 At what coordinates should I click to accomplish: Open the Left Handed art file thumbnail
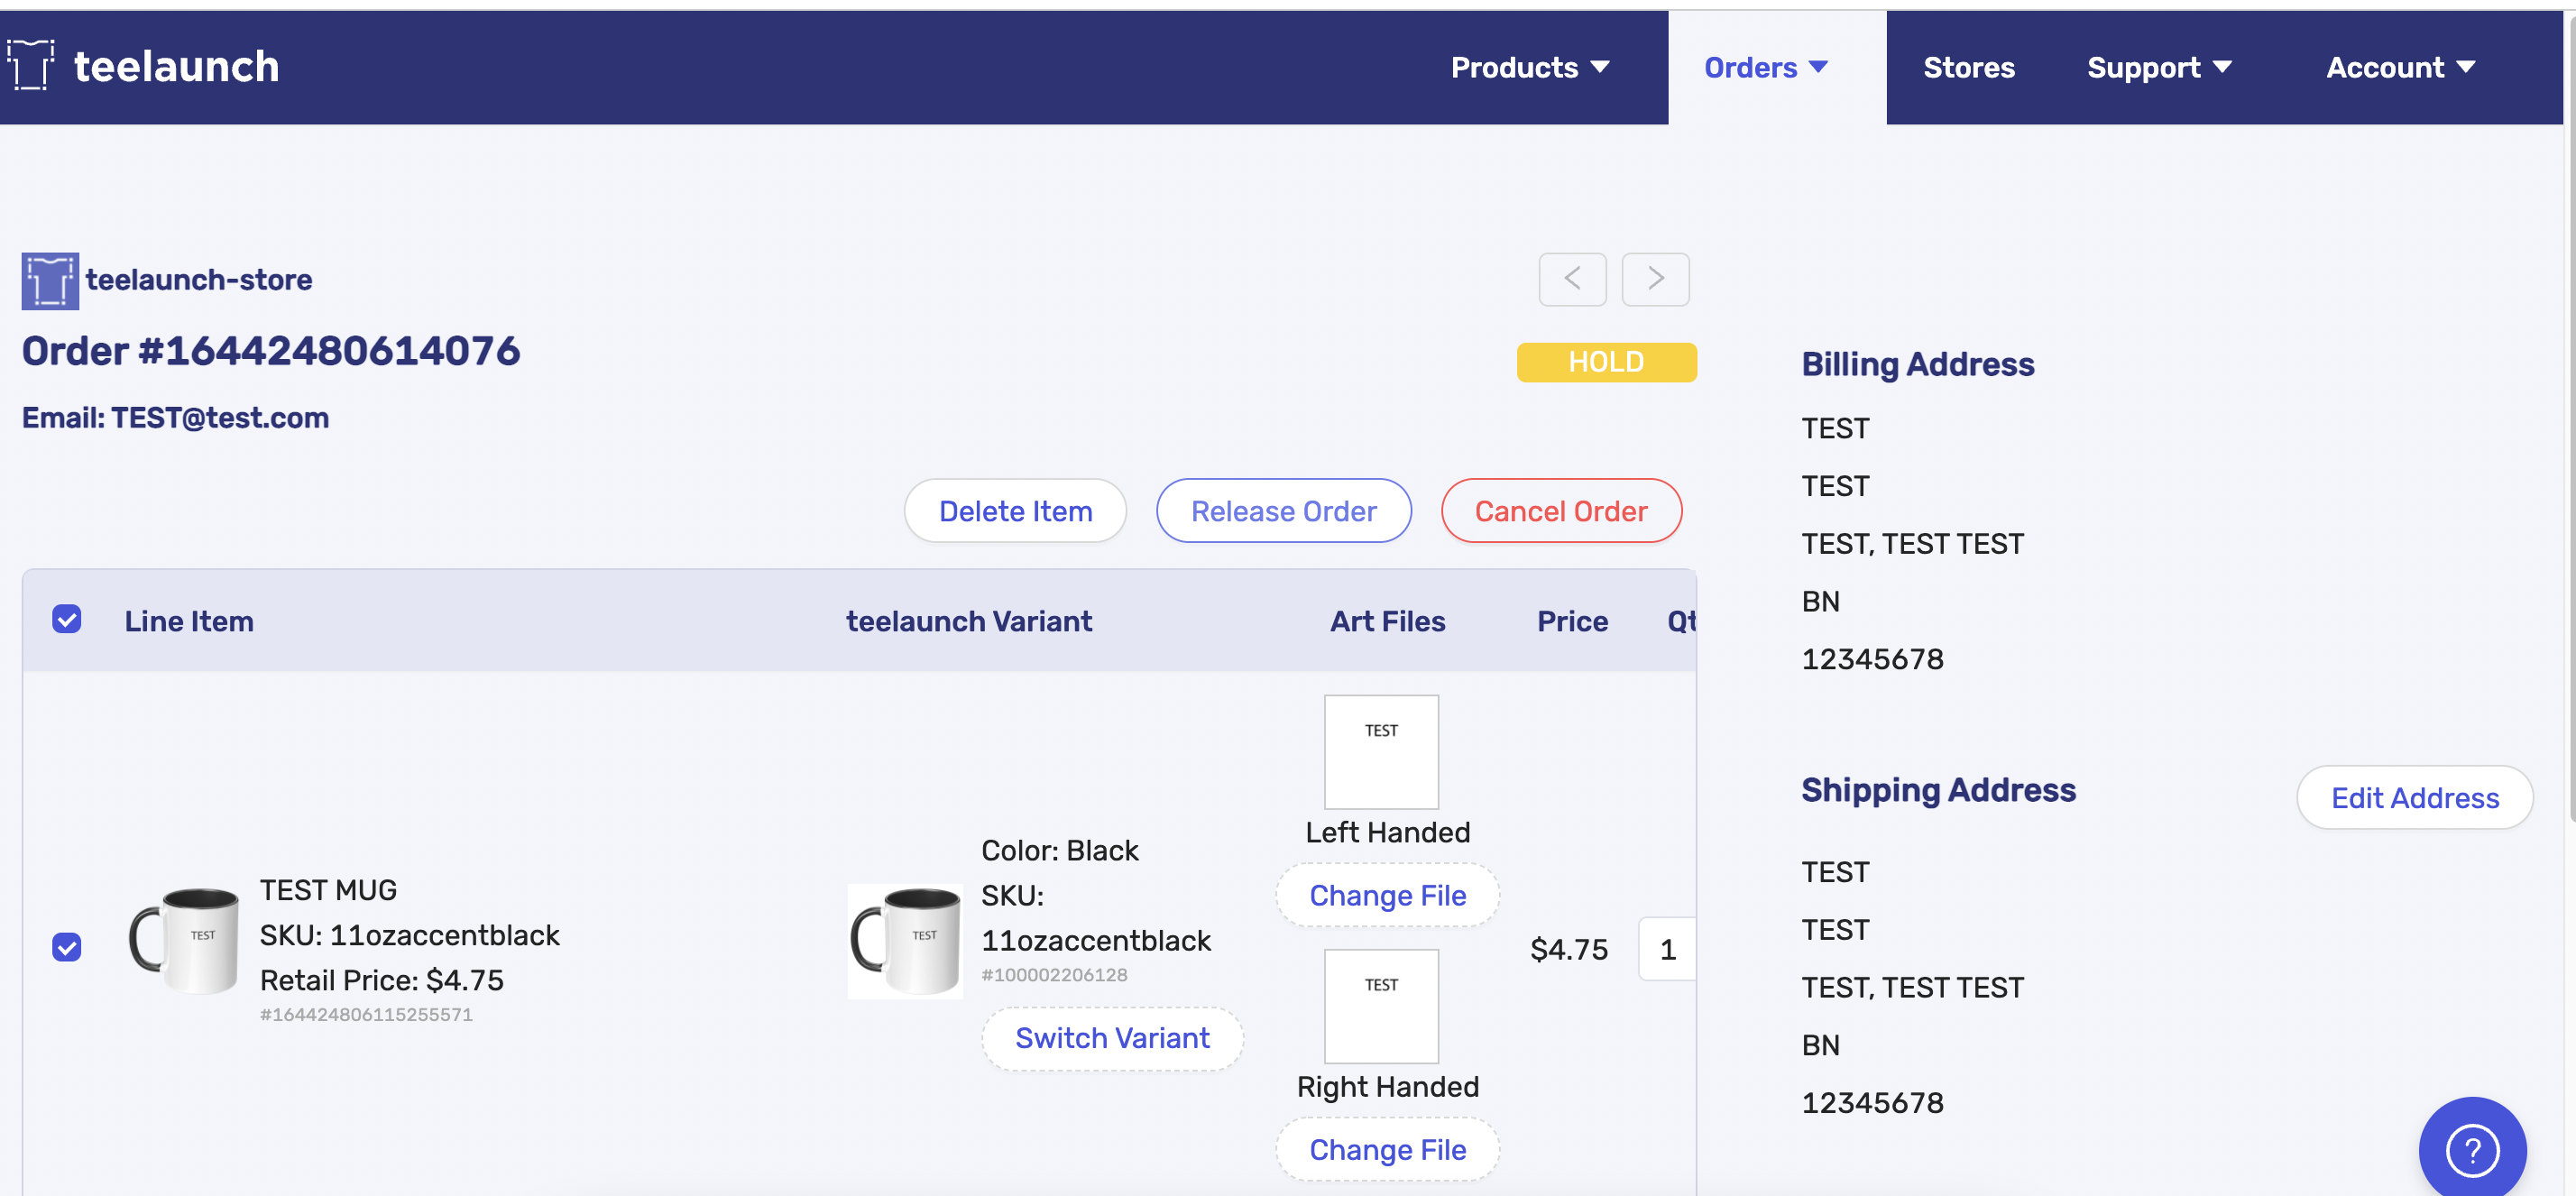1381,752
